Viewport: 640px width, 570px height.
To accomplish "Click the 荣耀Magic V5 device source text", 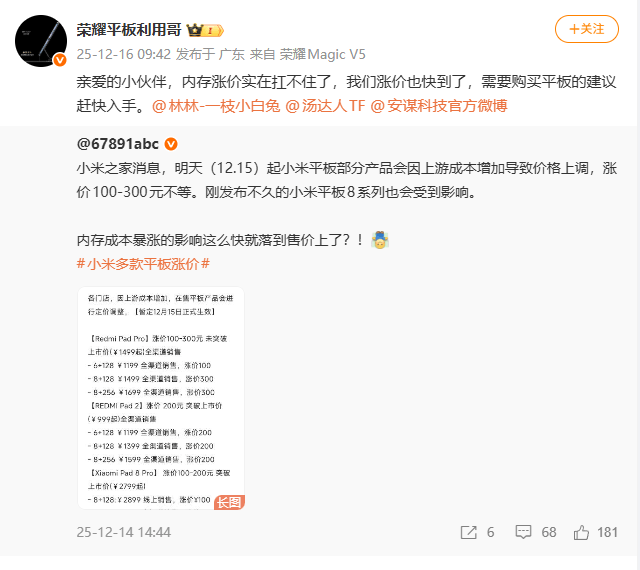I will coord(322,54).
